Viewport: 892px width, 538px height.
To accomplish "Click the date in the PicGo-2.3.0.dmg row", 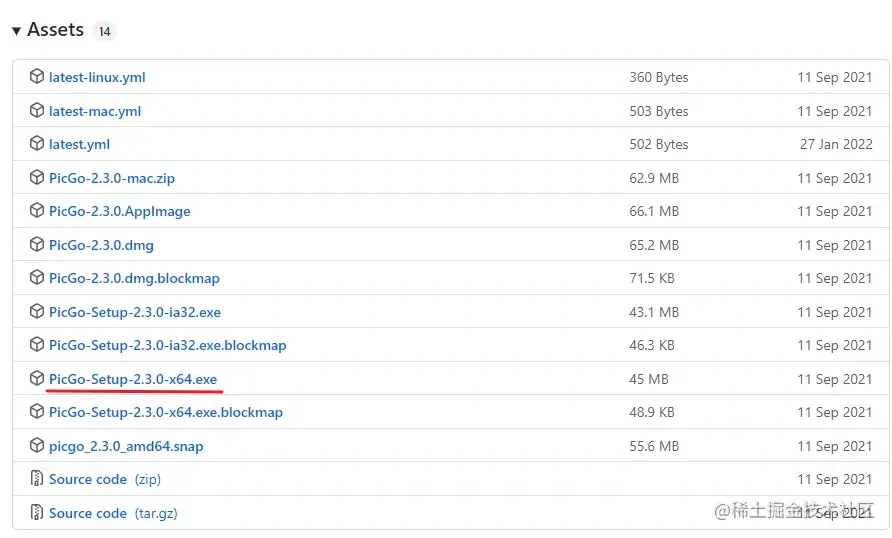I will (x=835, y=246).
